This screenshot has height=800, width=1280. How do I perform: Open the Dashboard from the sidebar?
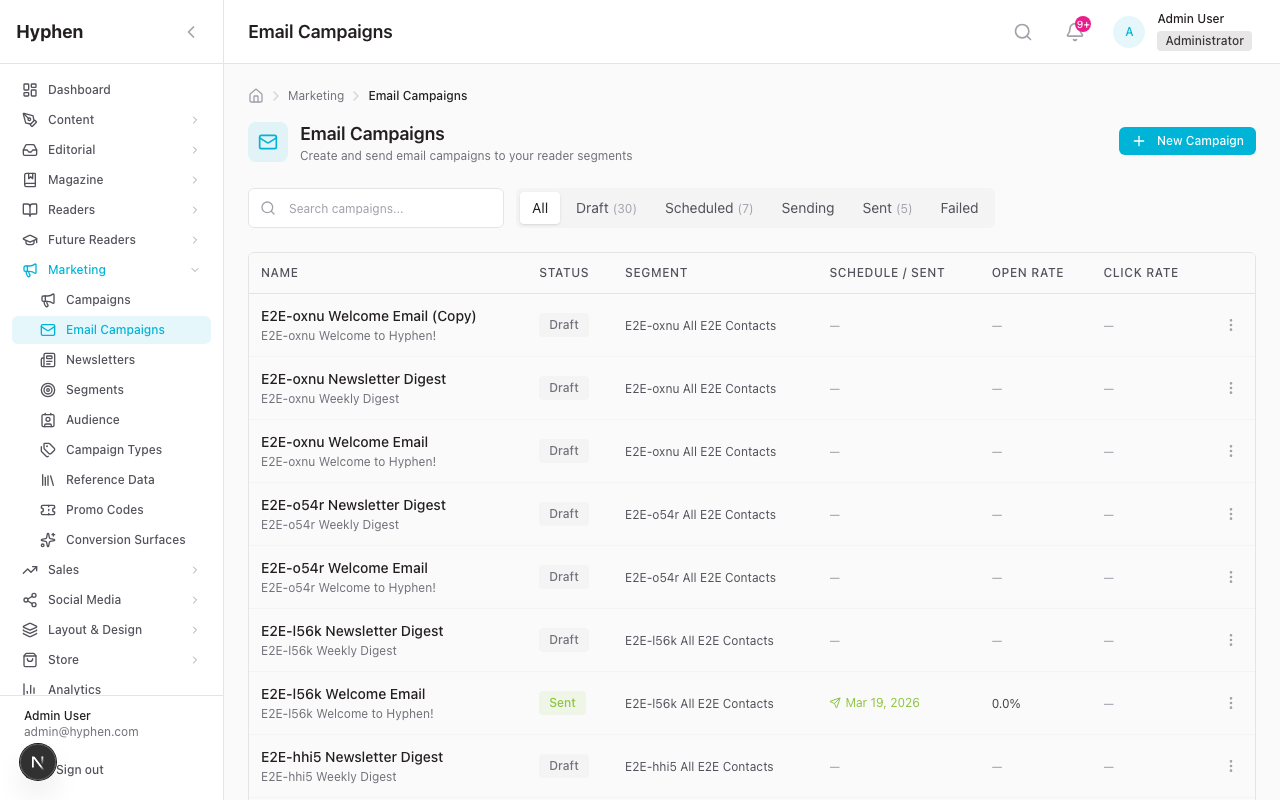click(78, 89)
